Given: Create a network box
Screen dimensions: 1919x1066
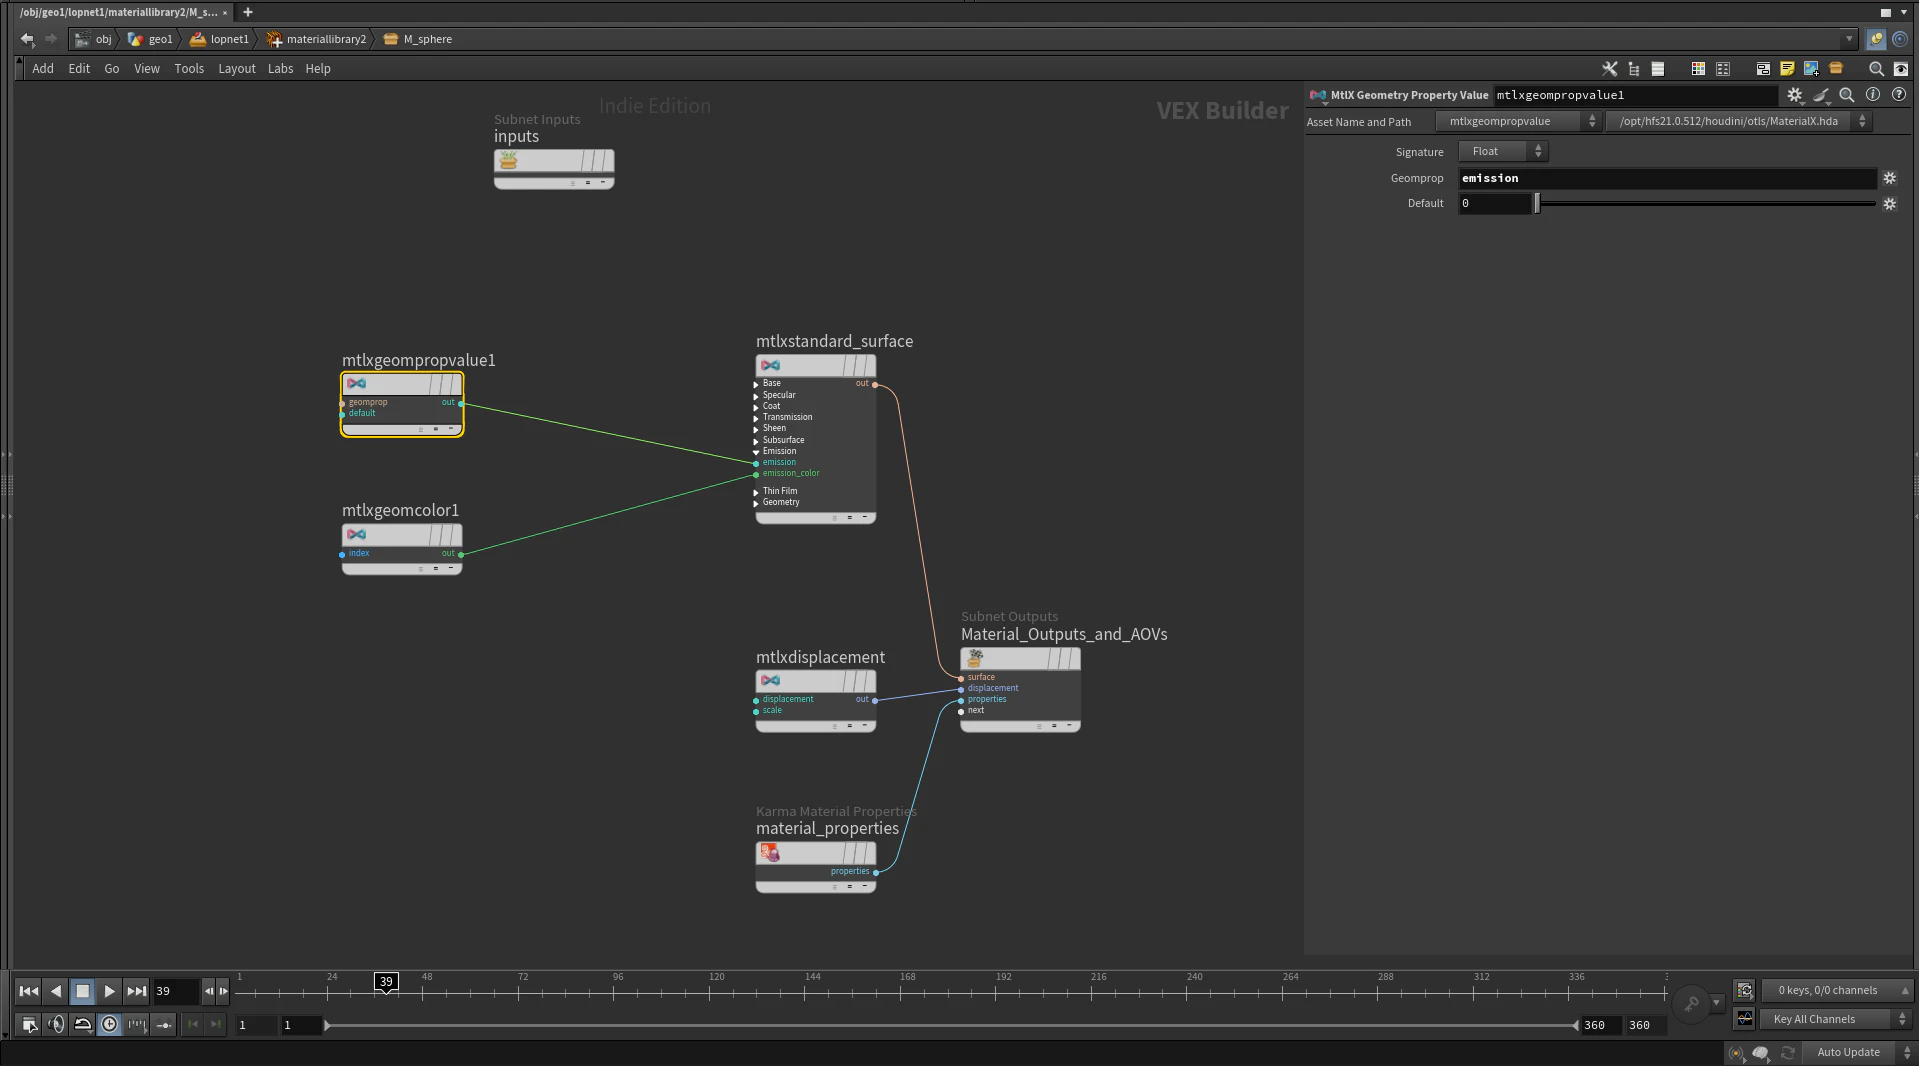Looking at the screenshot, I should click(x=1763, y=69).
